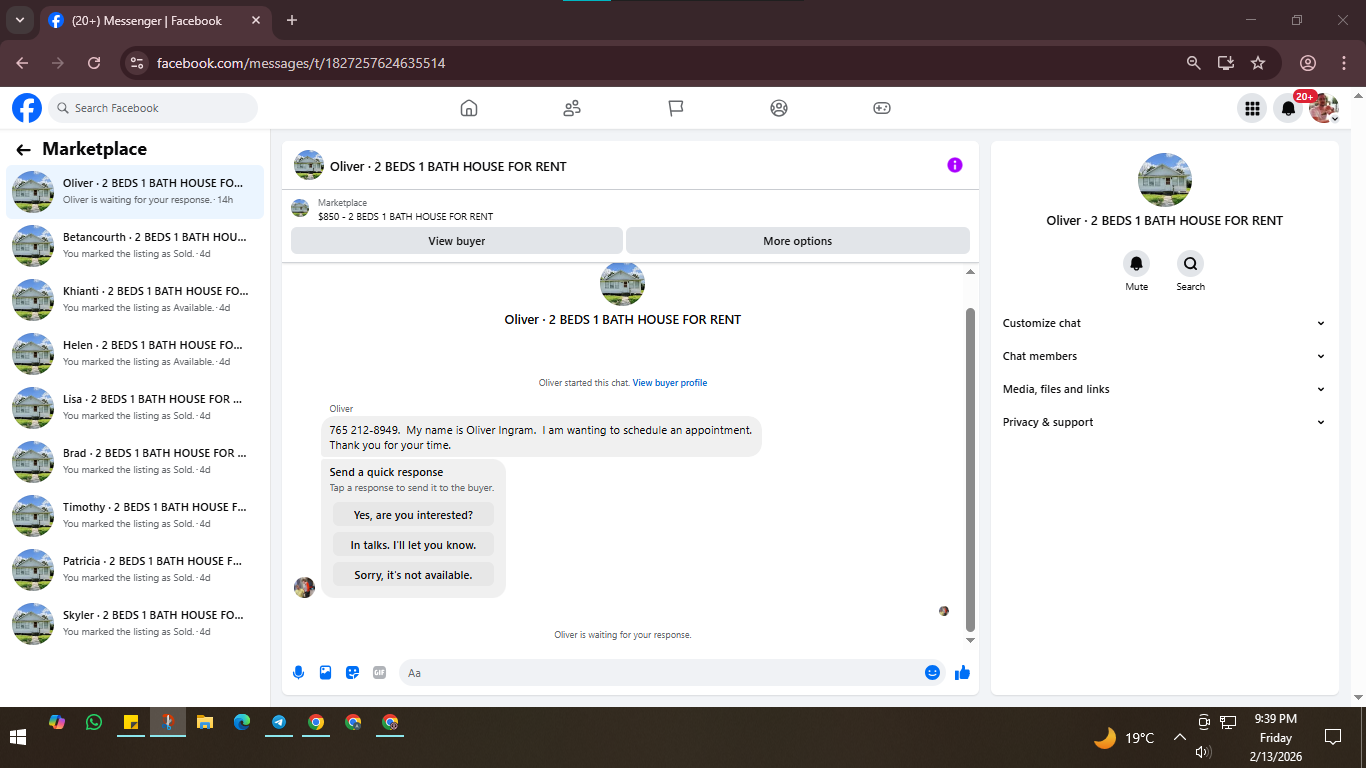The width and height of the screenshot is (1366, 768).
Task: Open the Windows notification center icon
Action: click(1332, 738)
